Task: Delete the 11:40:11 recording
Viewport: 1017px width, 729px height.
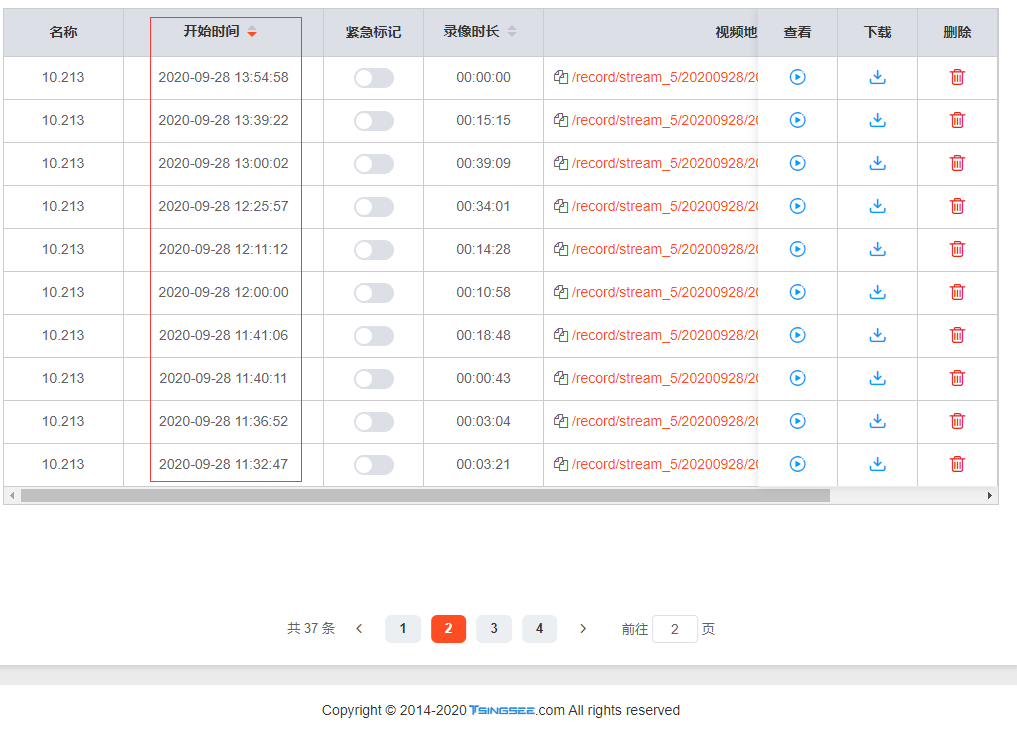Action: point(957,378)
